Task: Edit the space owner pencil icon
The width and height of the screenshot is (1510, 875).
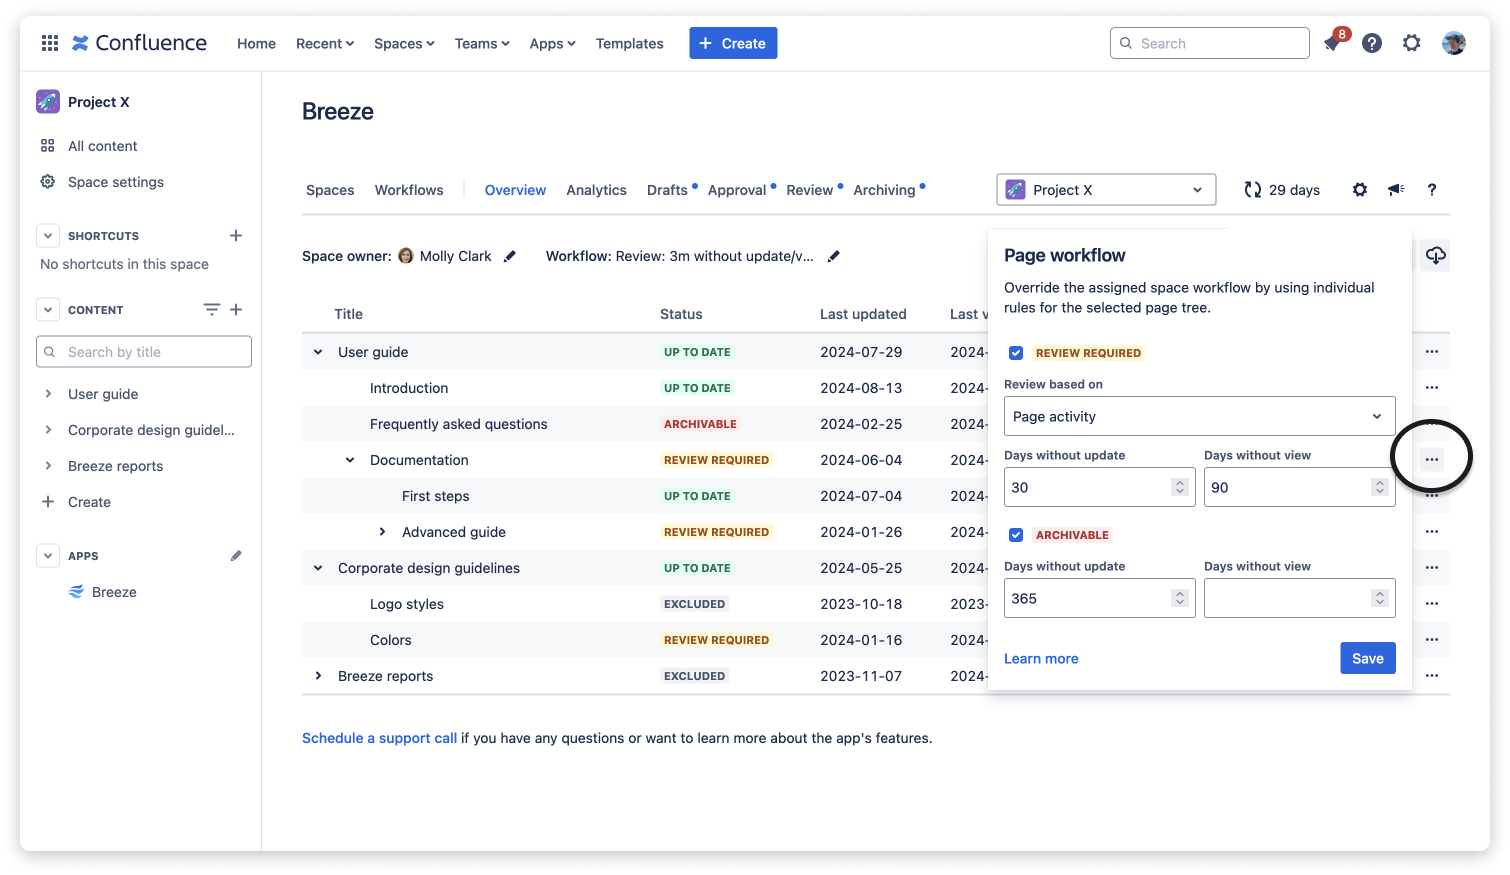Action: tap(510, 256)
